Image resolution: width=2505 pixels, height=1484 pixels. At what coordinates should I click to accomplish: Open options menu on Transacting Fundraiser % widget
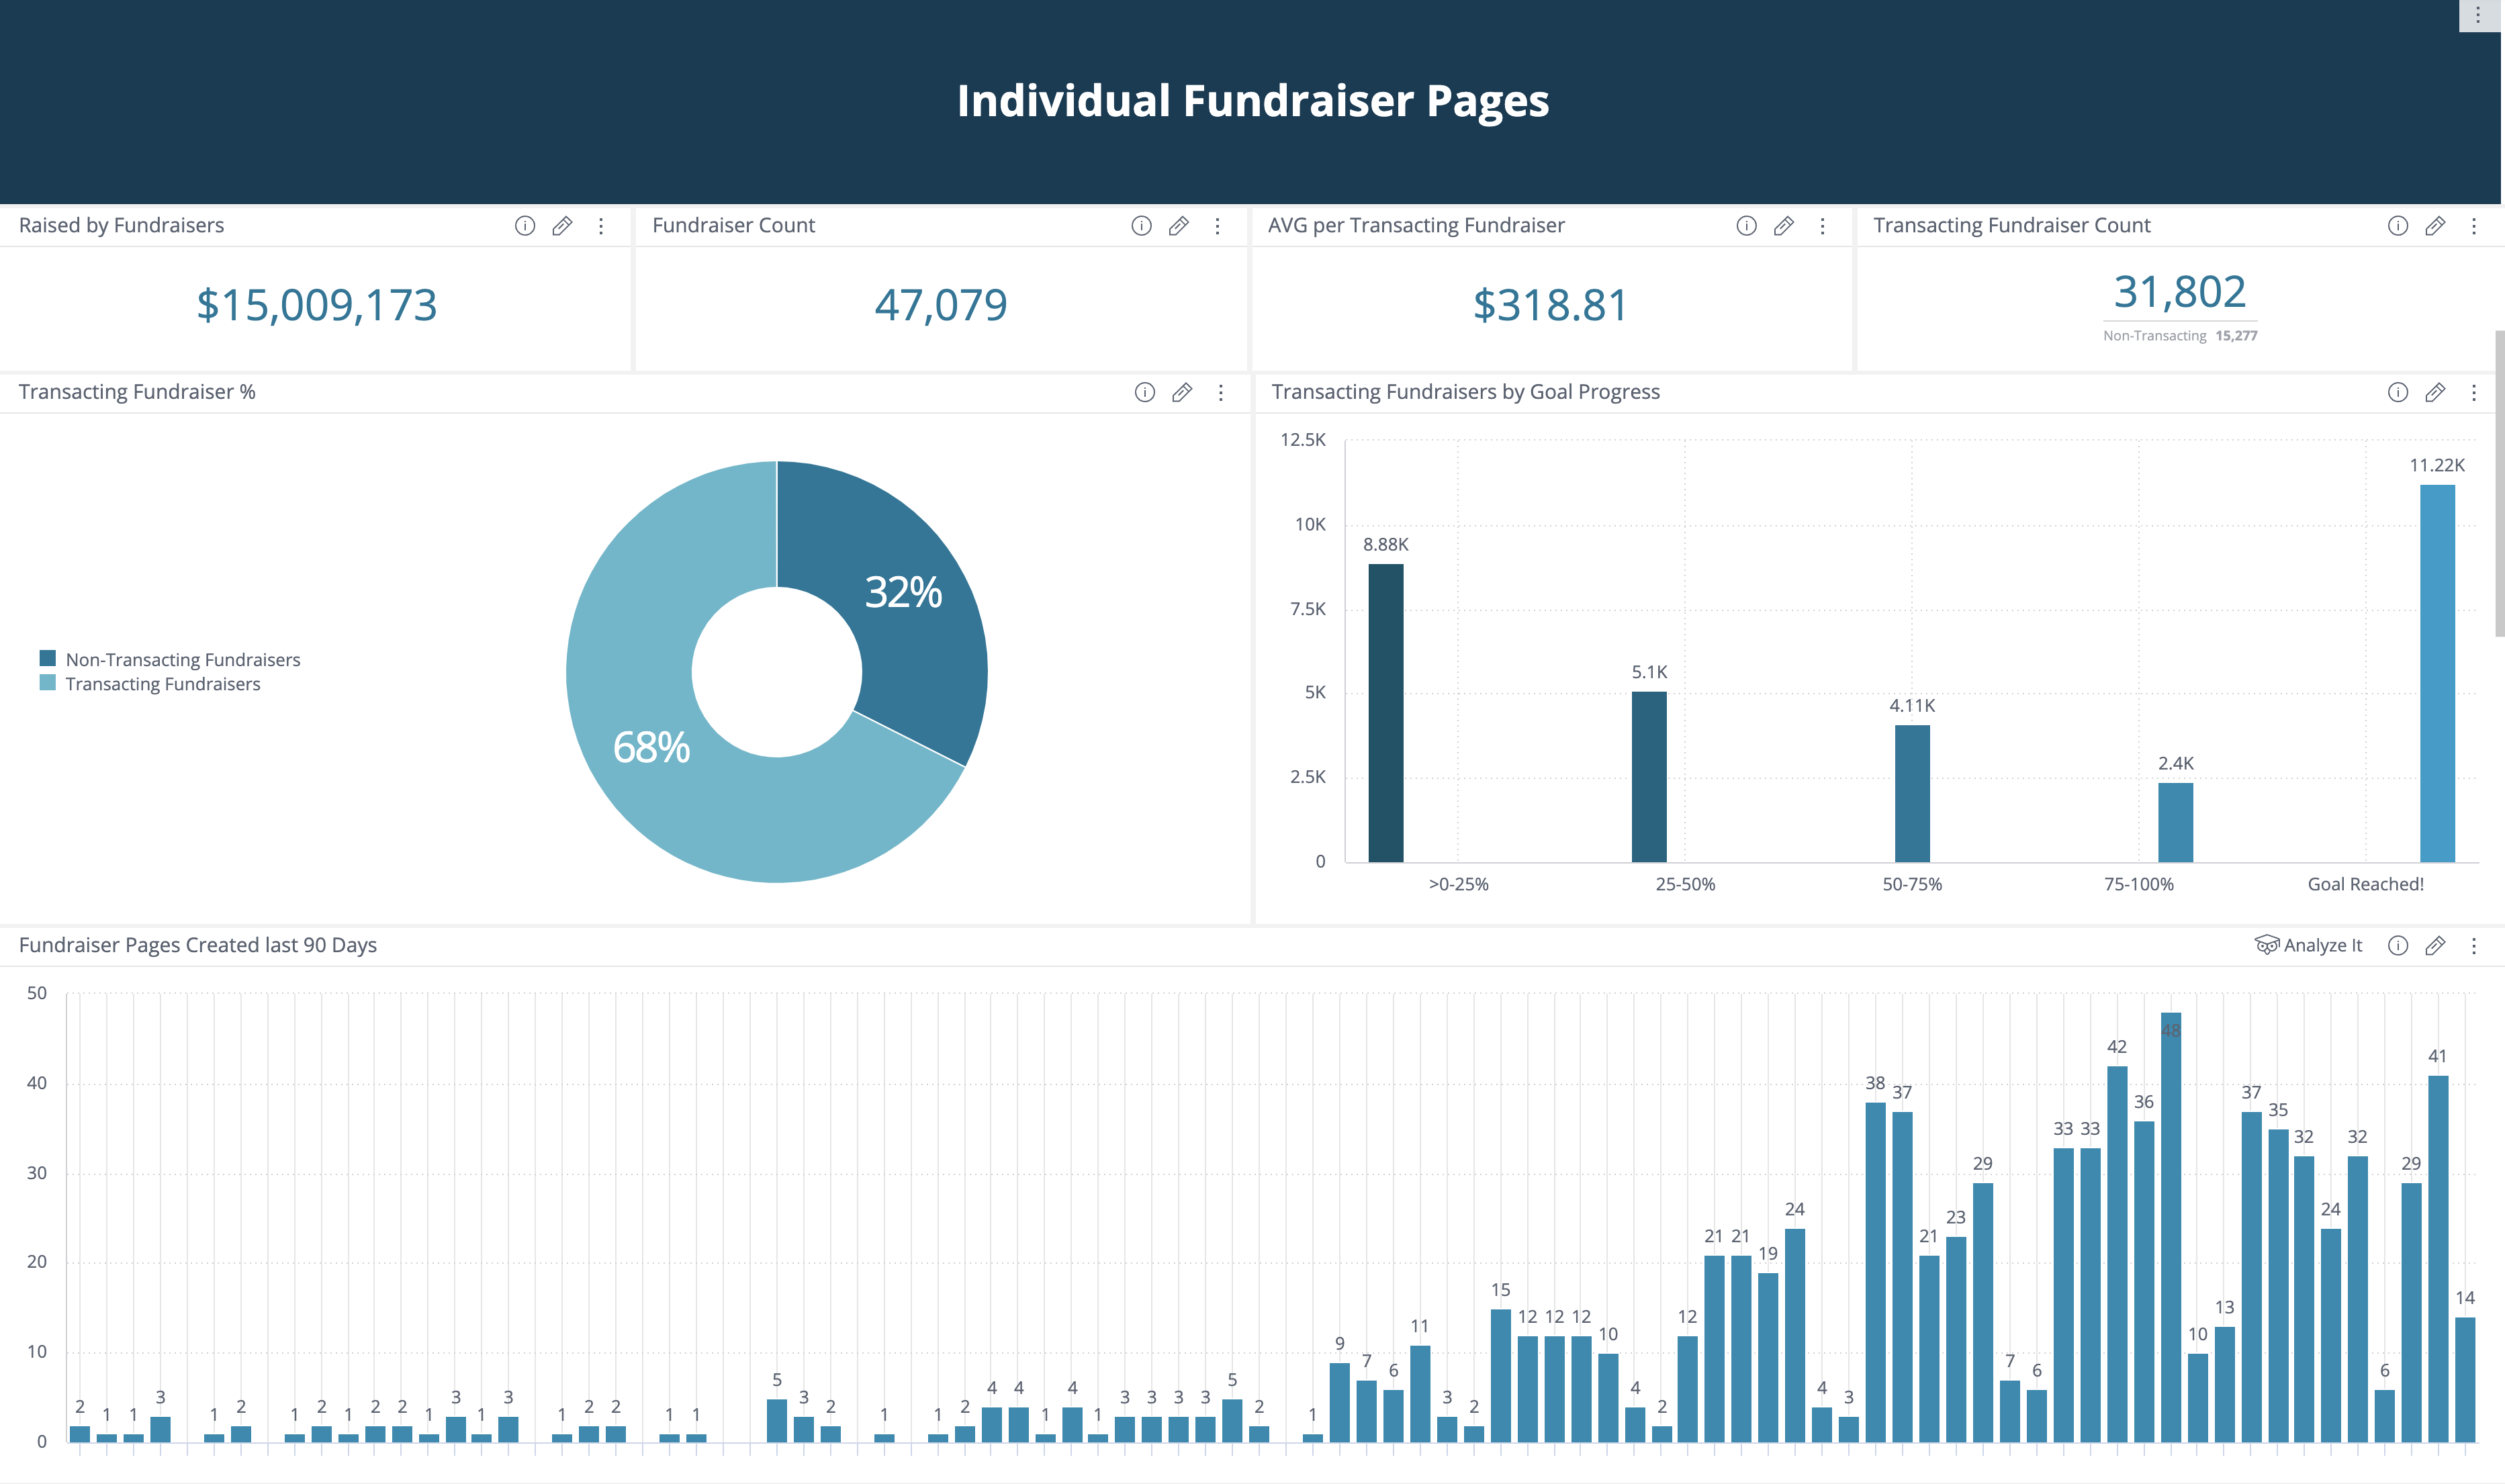(x=1220, y=392)
